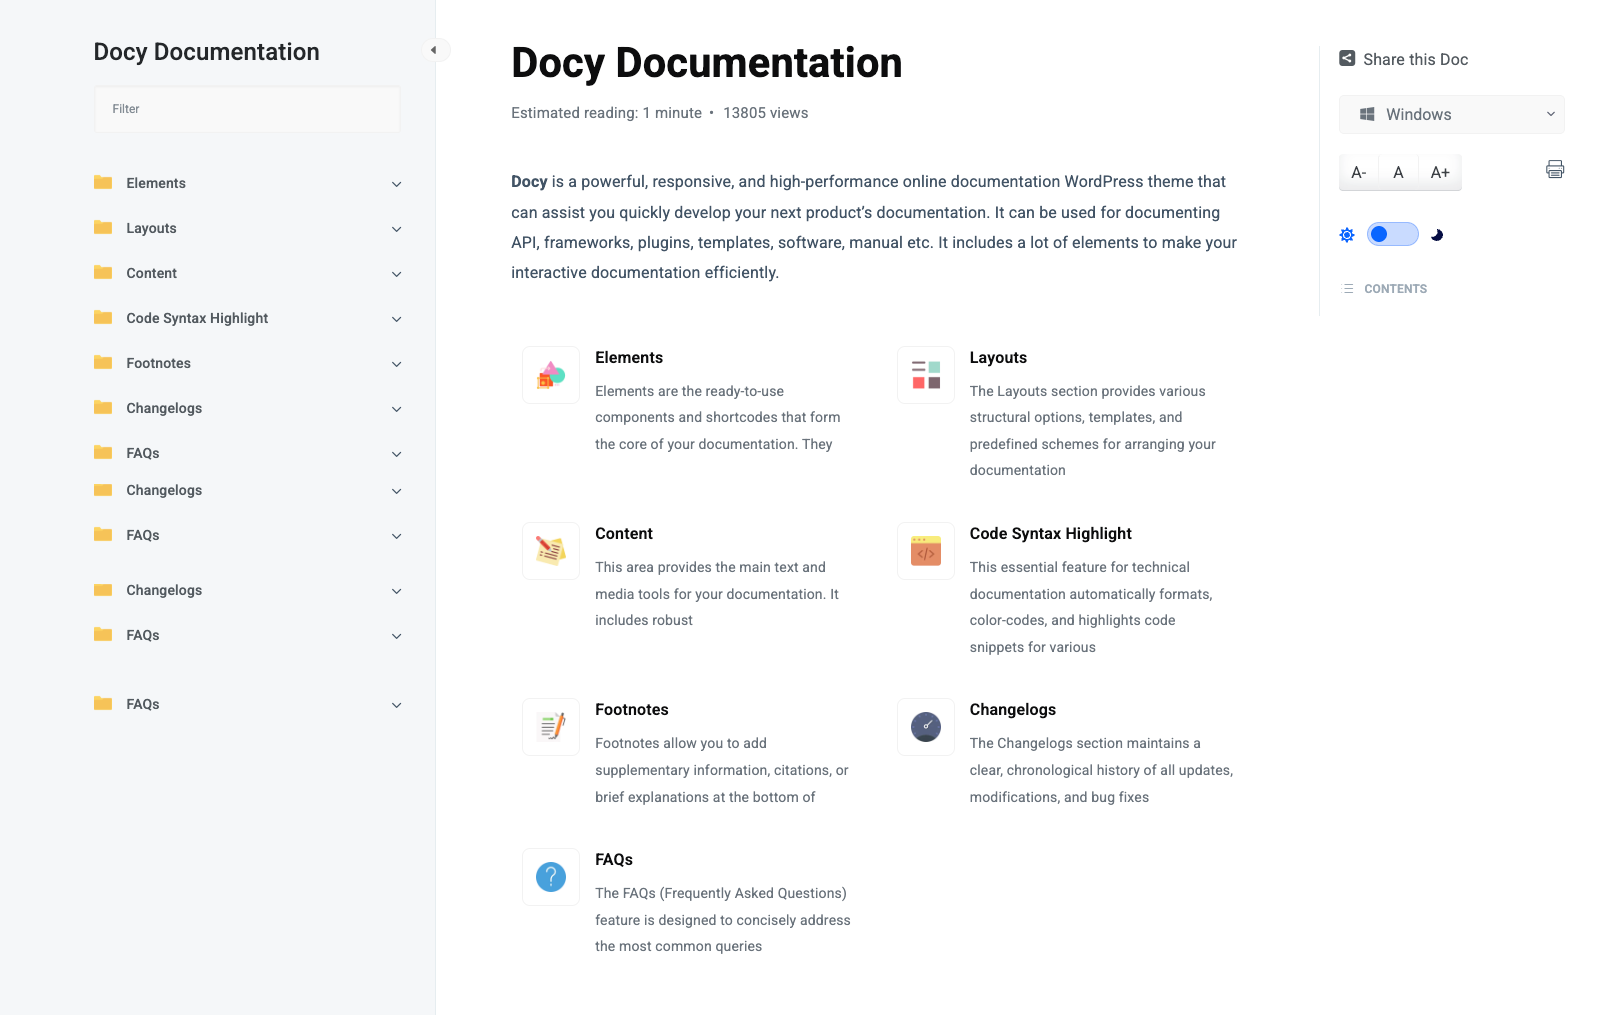Click the sun light-mode icon
The height and width of the screenshot is (1015, 1606).
1347,235
